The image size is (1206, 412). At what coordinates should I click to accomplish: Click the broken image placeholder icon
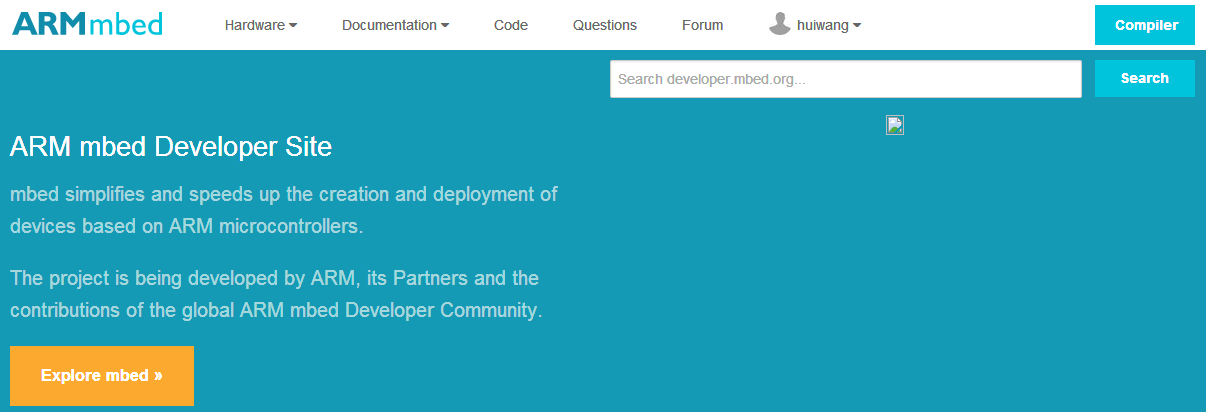(x=895, y=125)
